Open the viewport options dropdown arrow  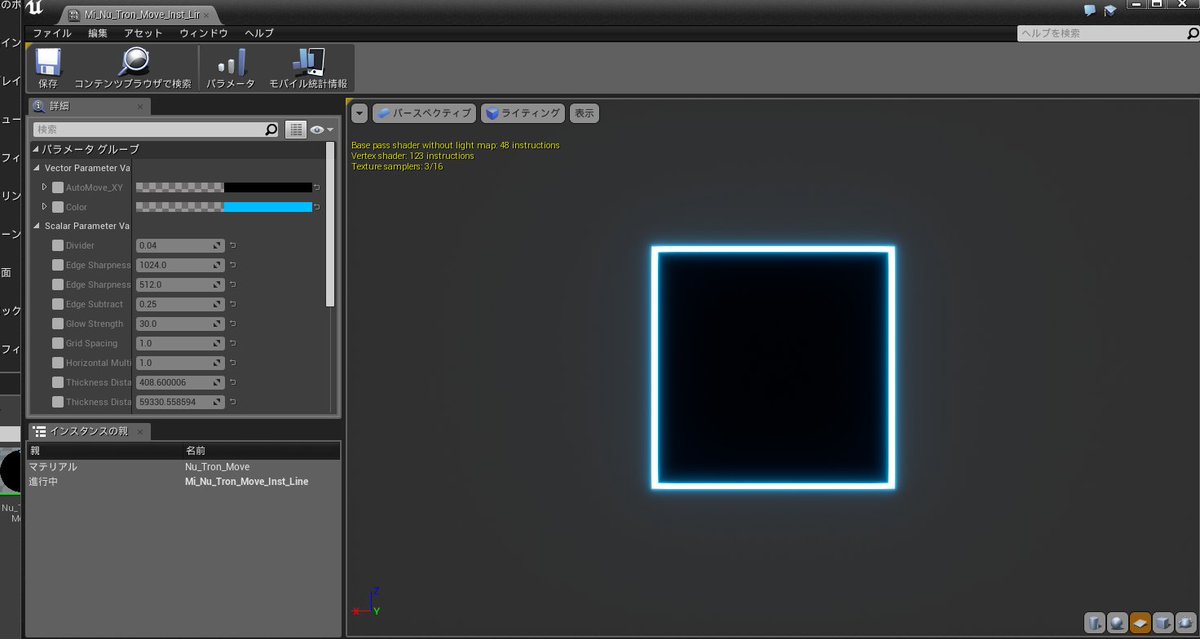pos(359,114)
